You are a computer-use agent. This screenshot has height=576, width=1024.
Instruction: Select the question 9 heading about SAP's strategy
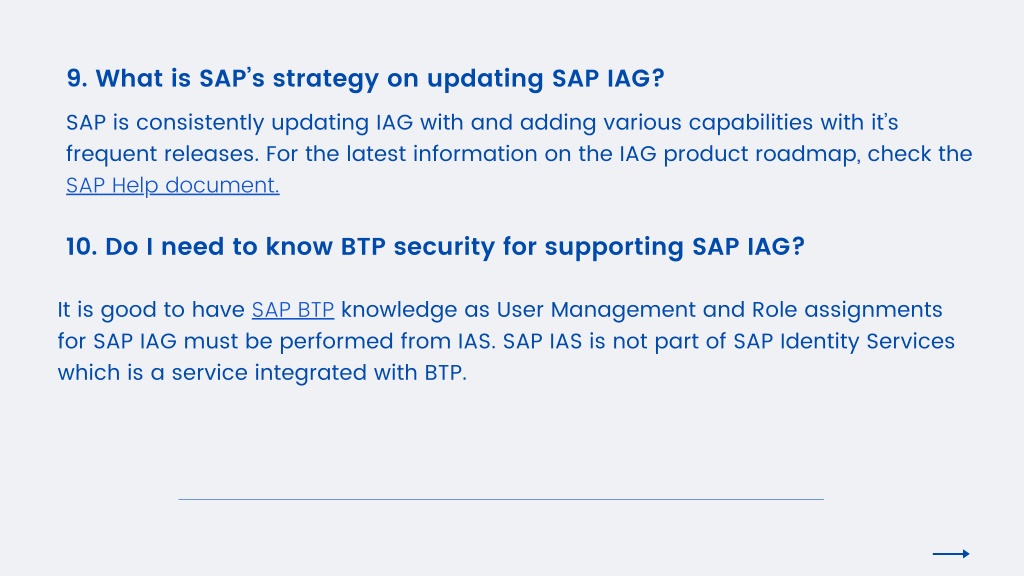tap(365, 78)
